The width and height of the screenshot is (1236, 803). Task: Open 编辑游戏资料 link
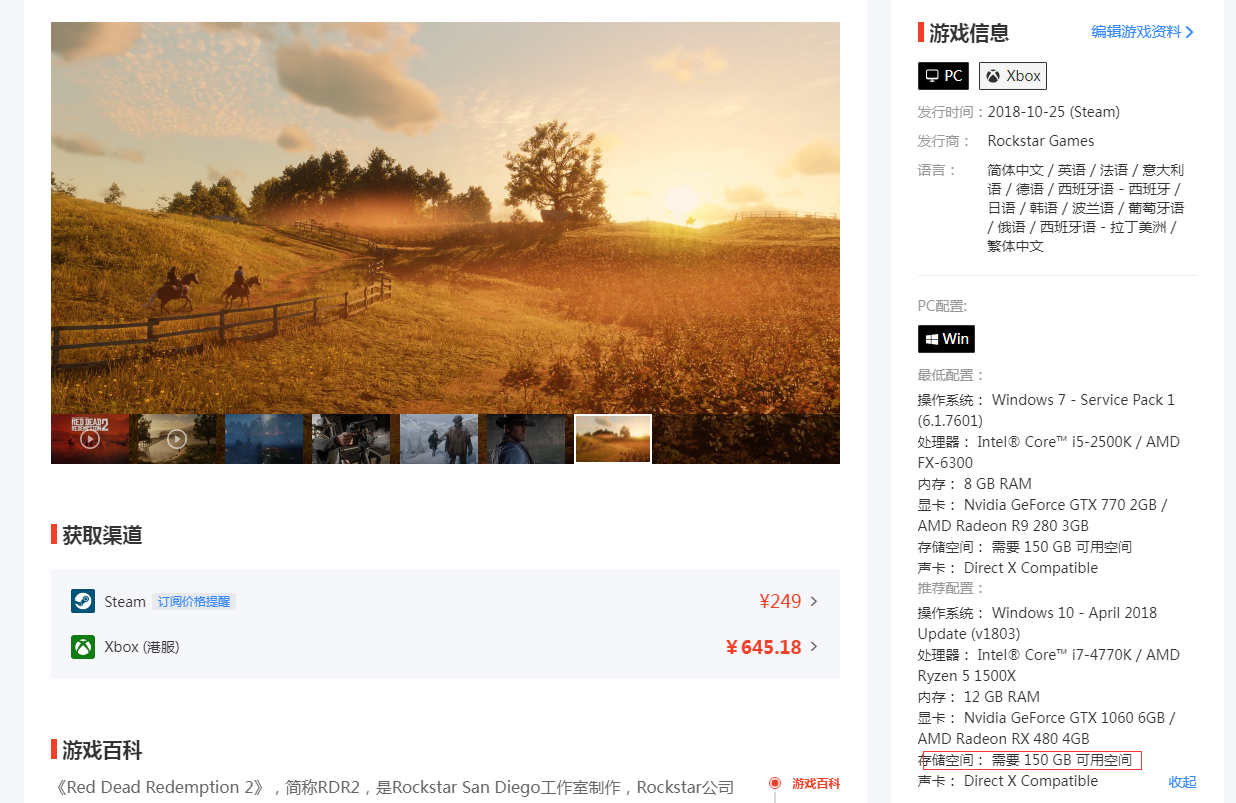coord(1136,32)
